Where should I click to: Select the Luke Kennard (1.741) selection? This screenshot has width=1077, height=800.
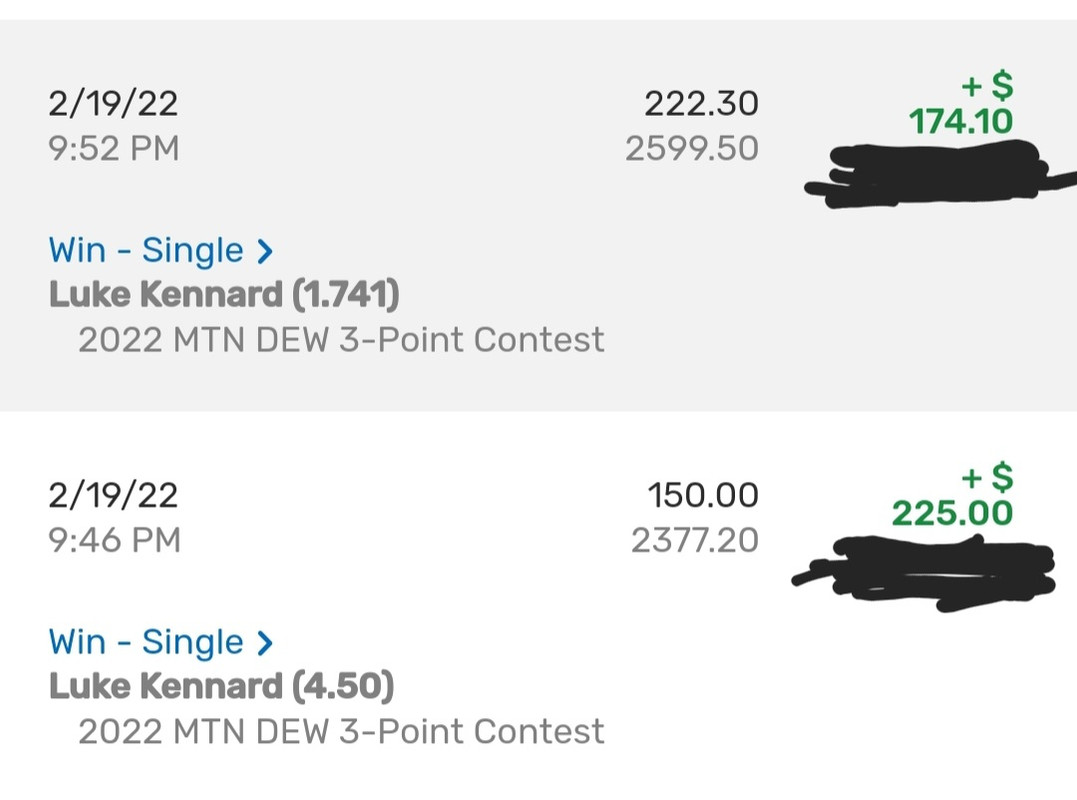(224, 294)
